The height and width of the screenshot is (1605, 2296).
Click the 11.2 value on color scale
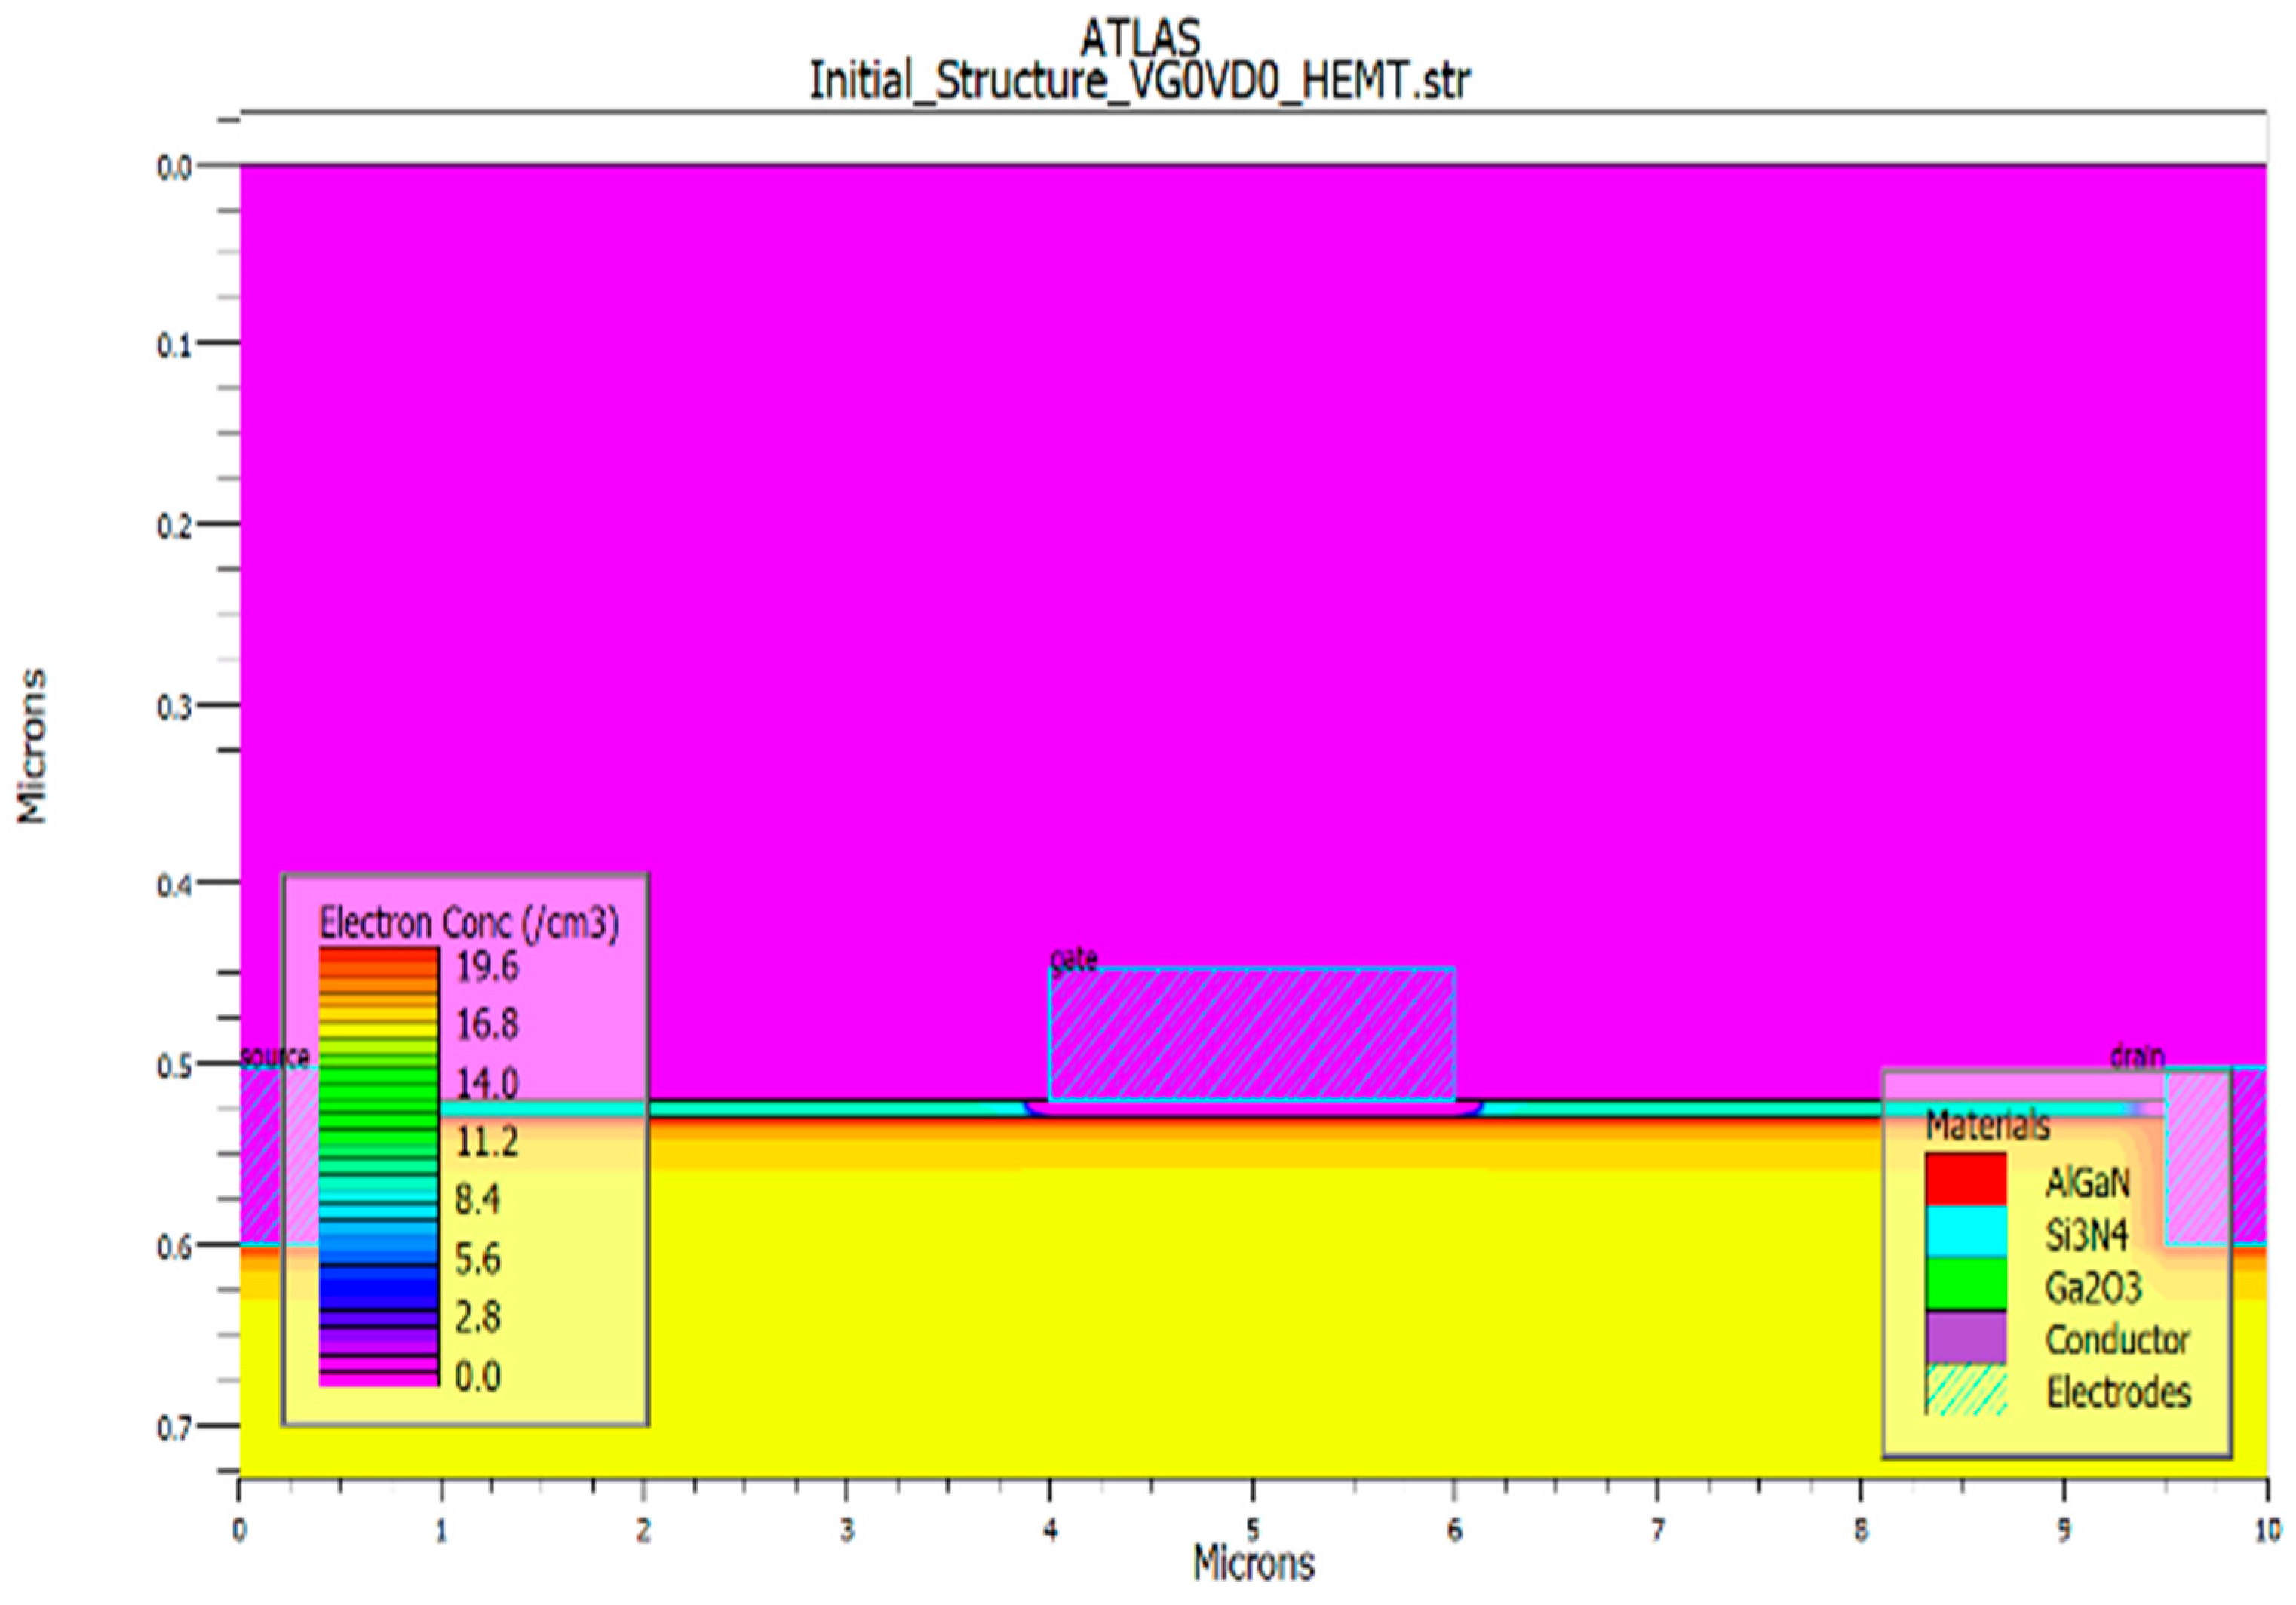(x=487, y=1141)
